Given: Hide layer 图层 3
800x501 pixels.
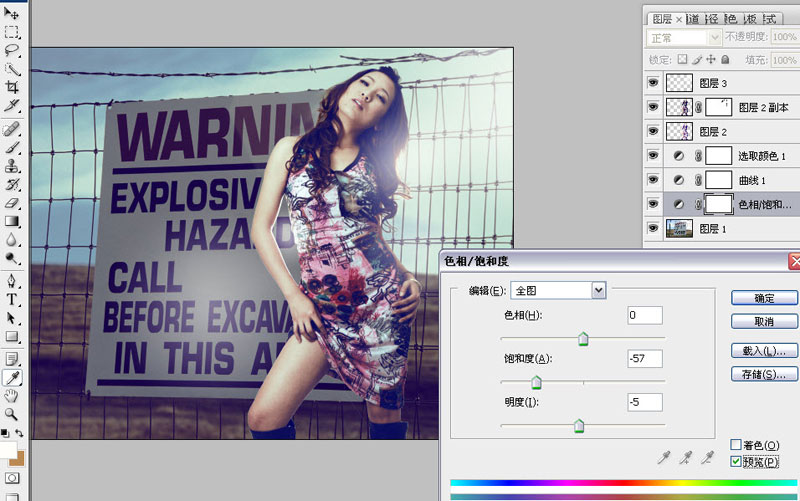Looking at the screenshot, I should pyautogui.click(x=653, y=83).
